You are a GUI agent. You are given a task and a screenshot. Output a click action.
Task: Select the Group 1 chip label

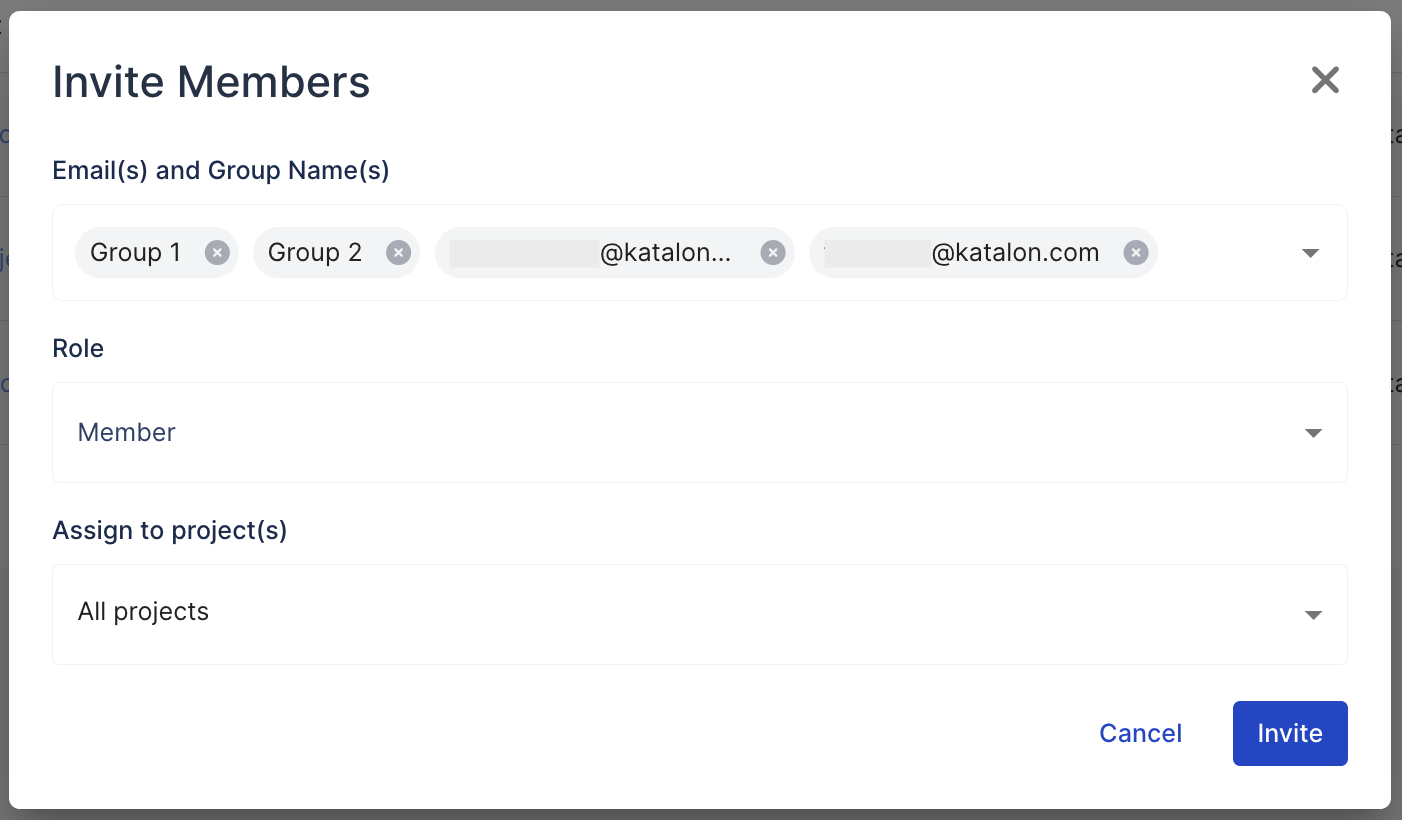point(136,253)
